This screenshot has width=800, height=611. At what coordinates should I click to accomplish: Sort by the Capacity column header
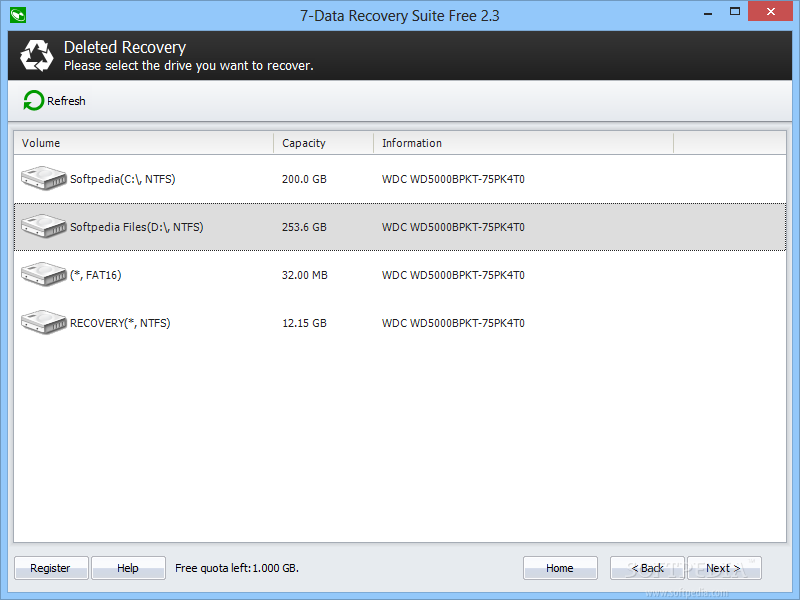[324, 143]
